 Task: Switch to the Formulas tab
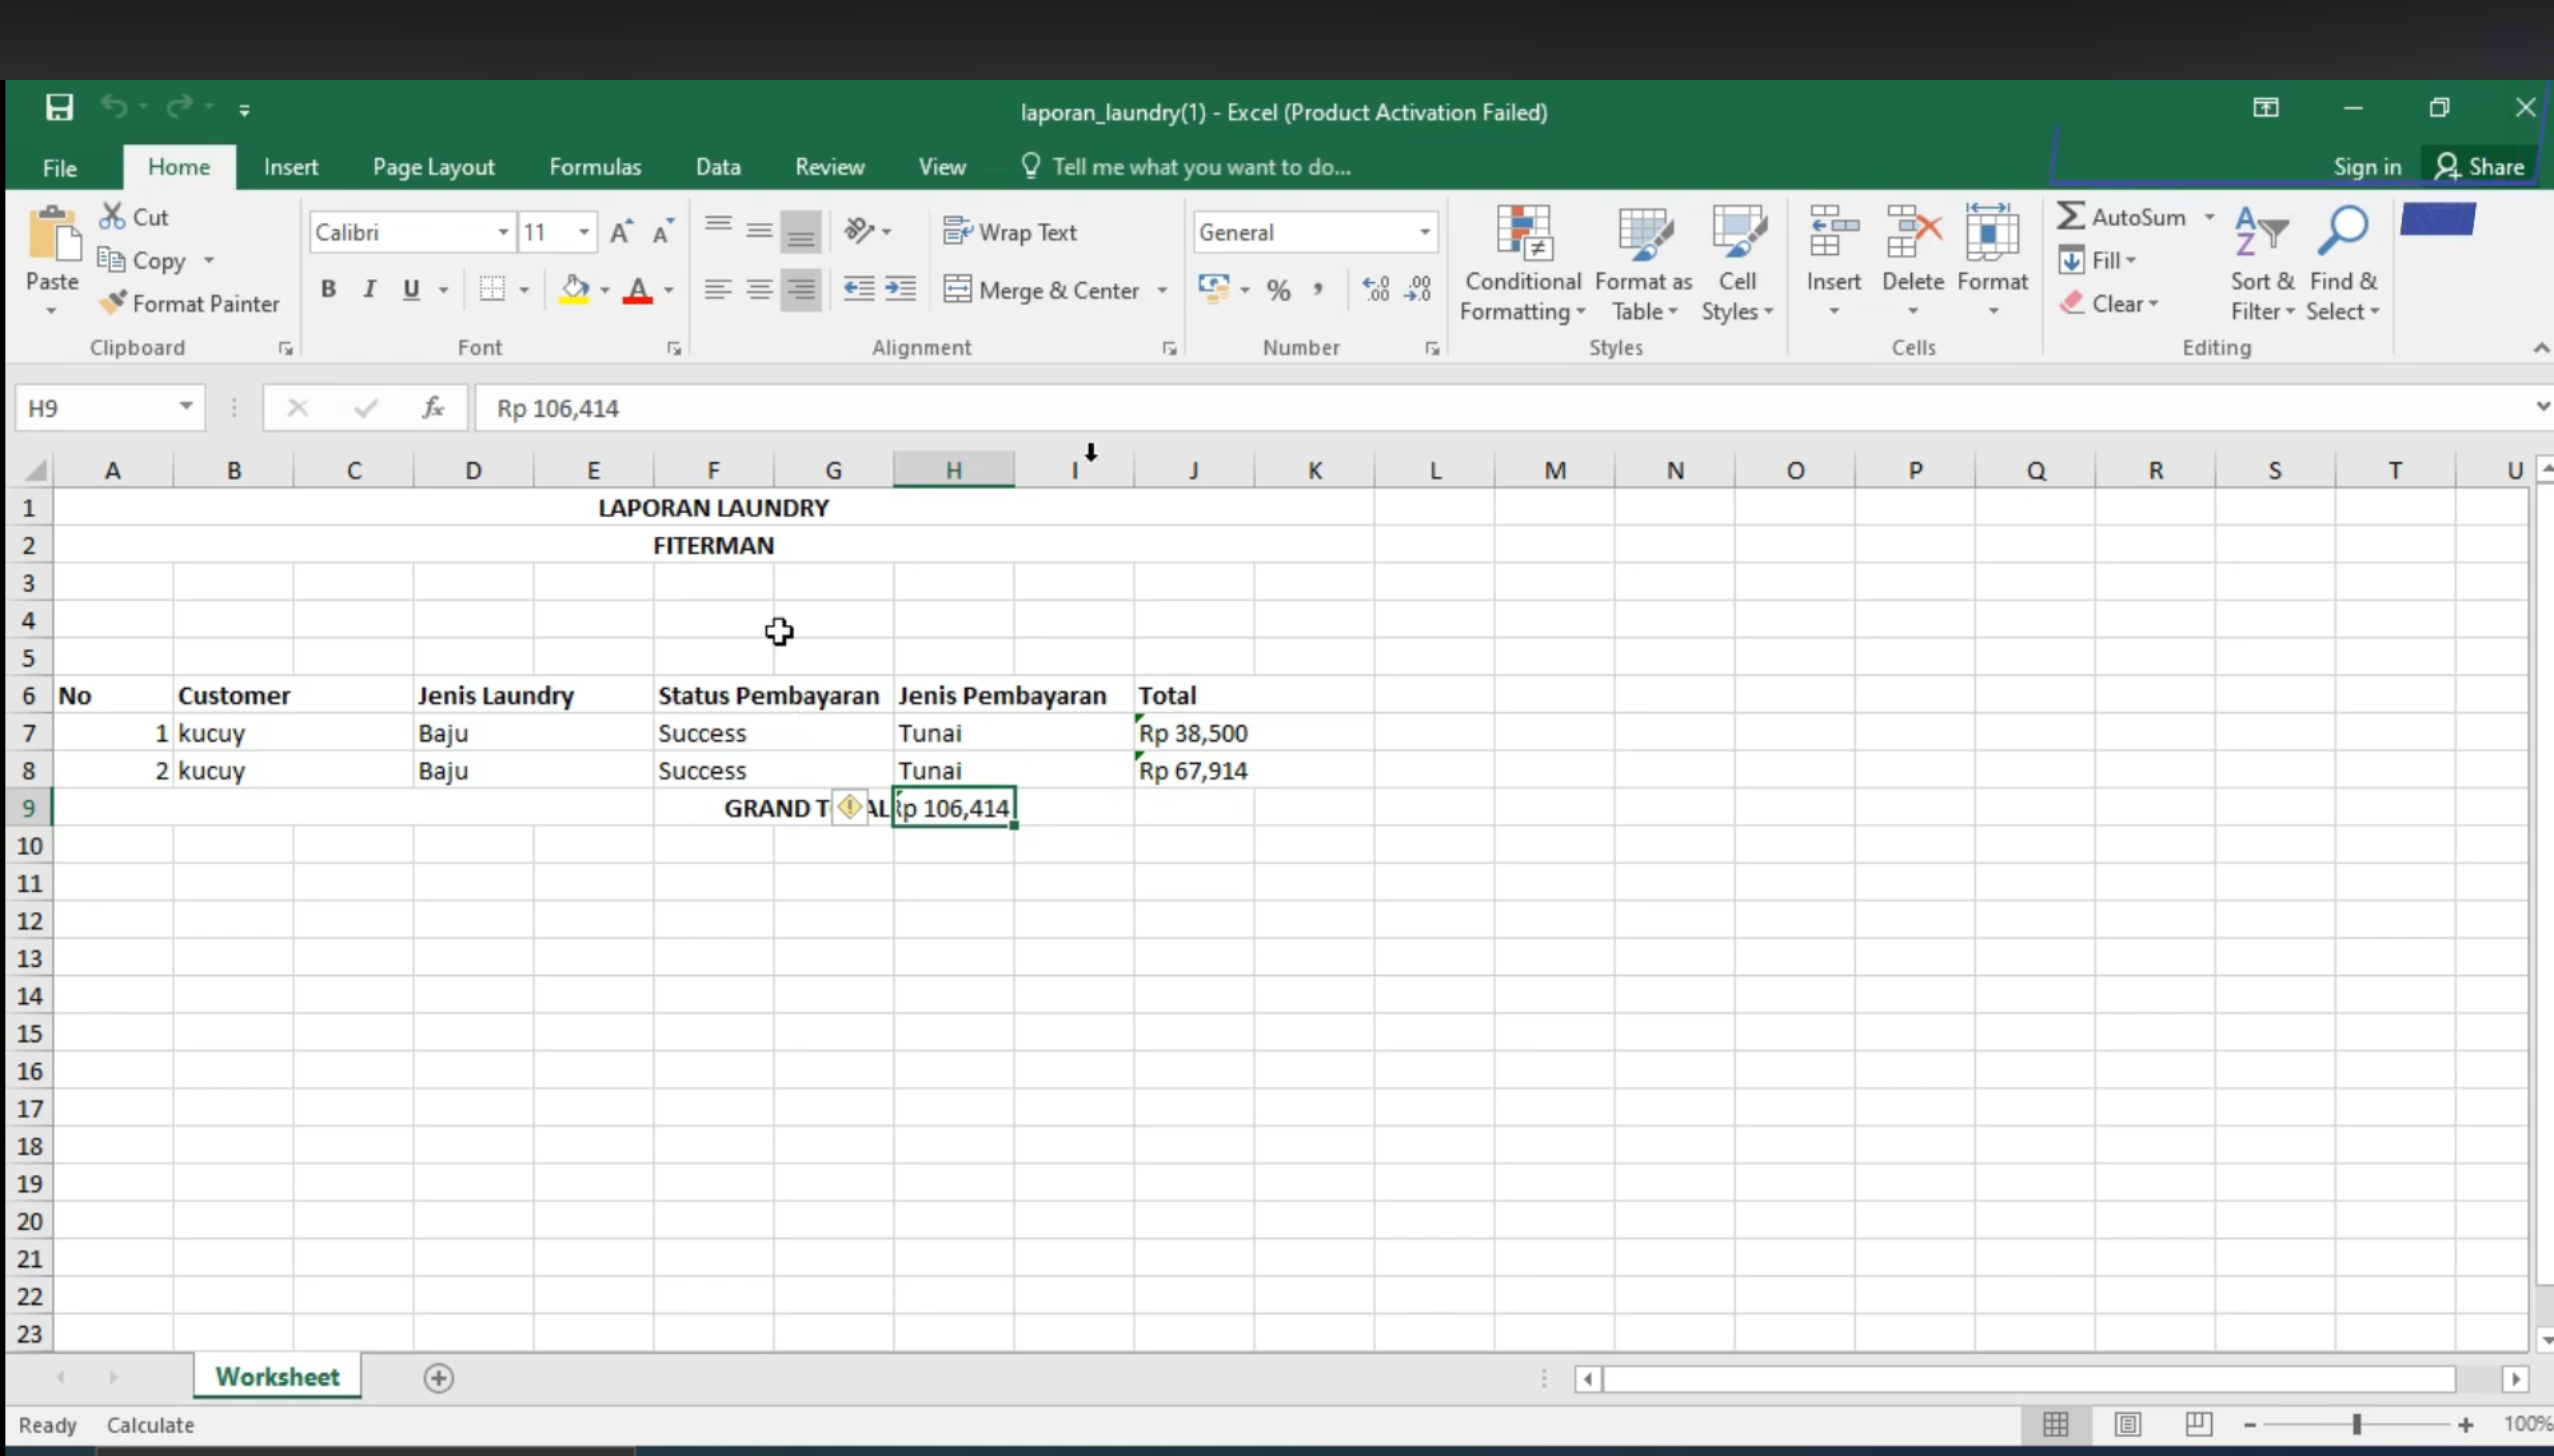595,167
